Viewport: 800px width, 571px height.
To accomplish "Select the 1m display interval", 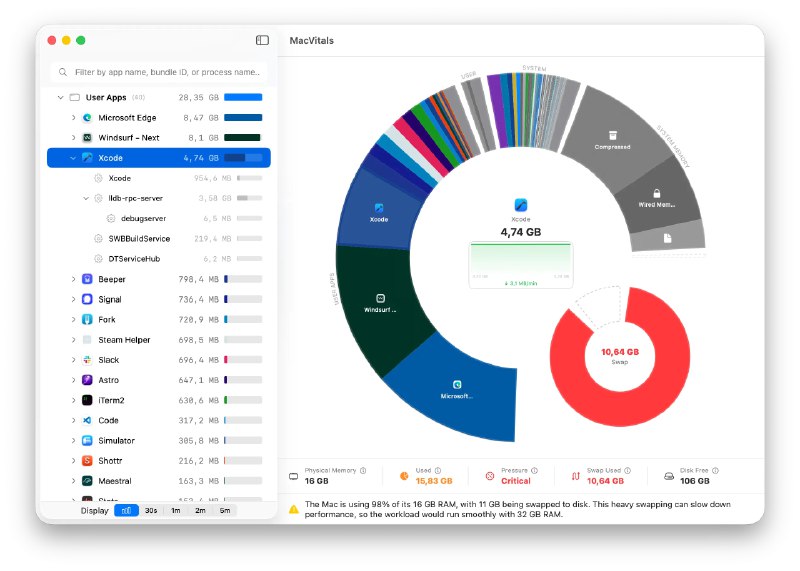I will click(x=176, y=510).
